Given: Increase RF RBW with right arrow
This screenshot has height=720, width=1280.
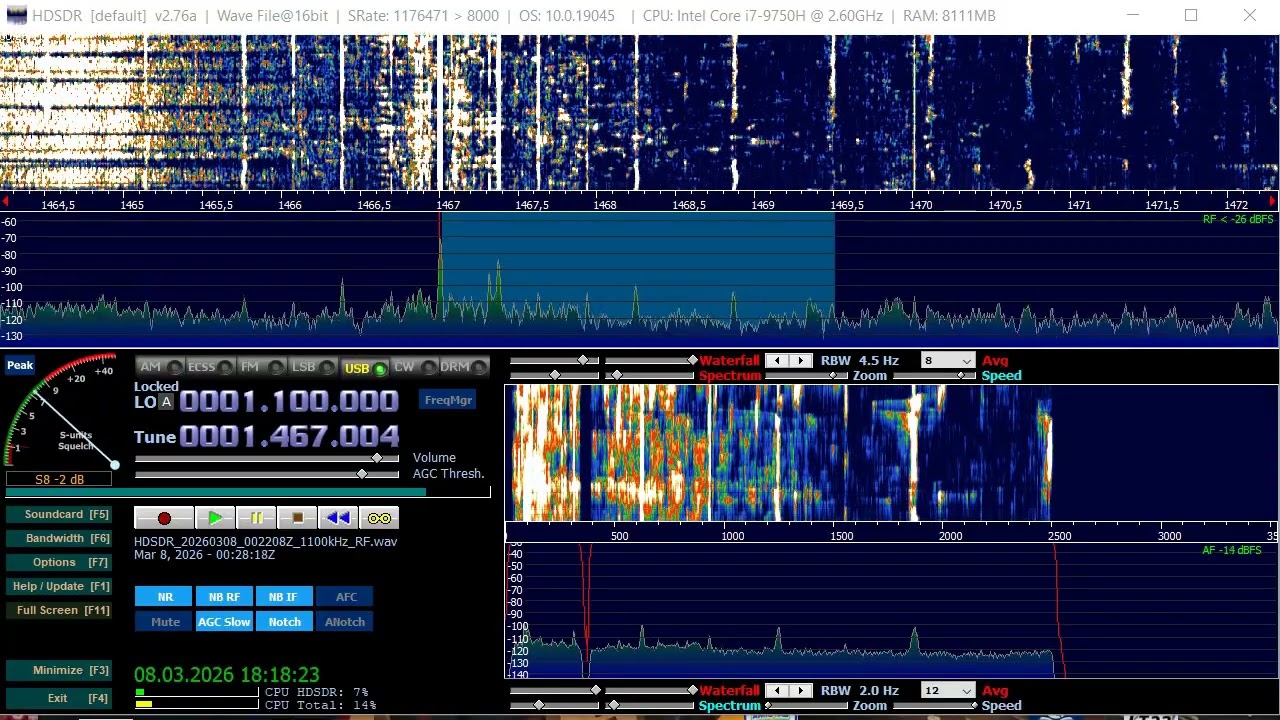Looking at the screenshot, I should [800, 360].
